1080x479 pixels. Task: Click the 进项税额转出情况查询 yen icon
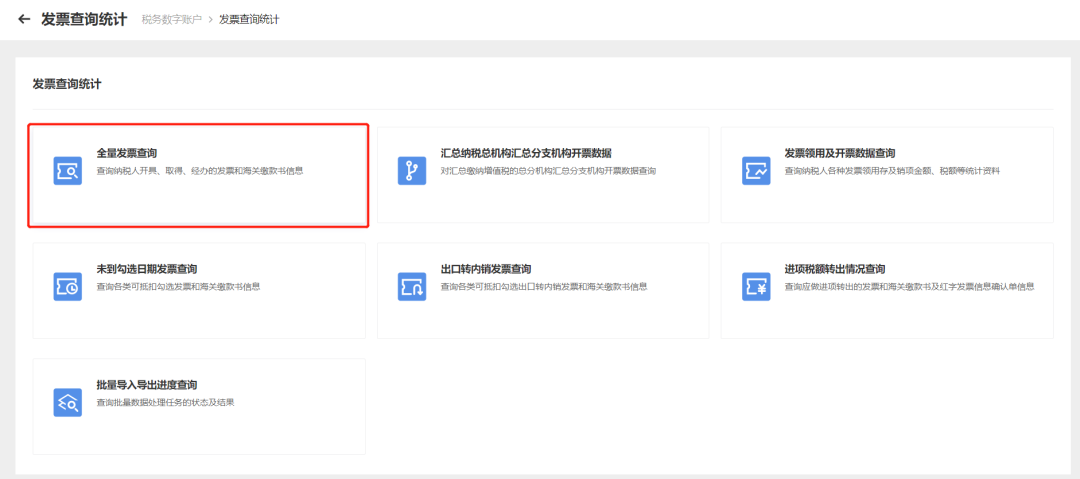[x=755, y=287]
